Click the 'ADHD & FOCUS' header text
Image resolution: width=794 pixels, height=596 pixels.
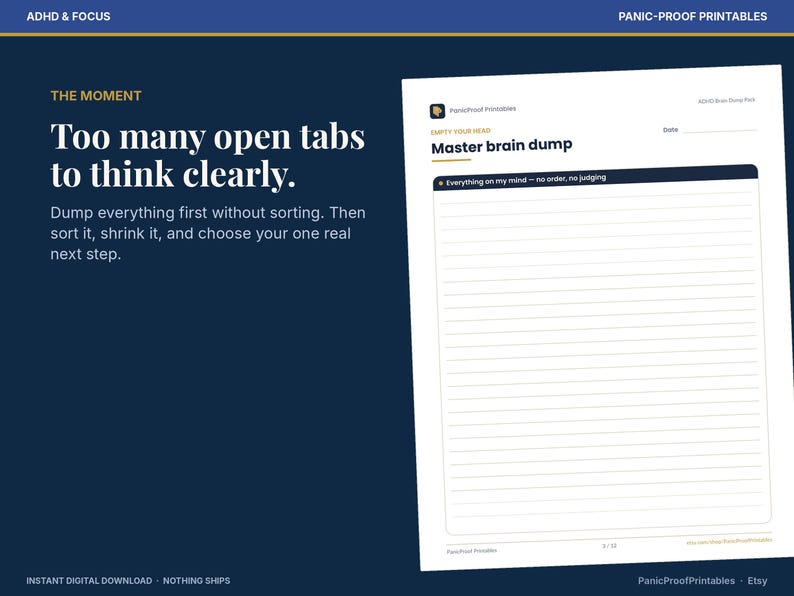(x=68, y=17)
